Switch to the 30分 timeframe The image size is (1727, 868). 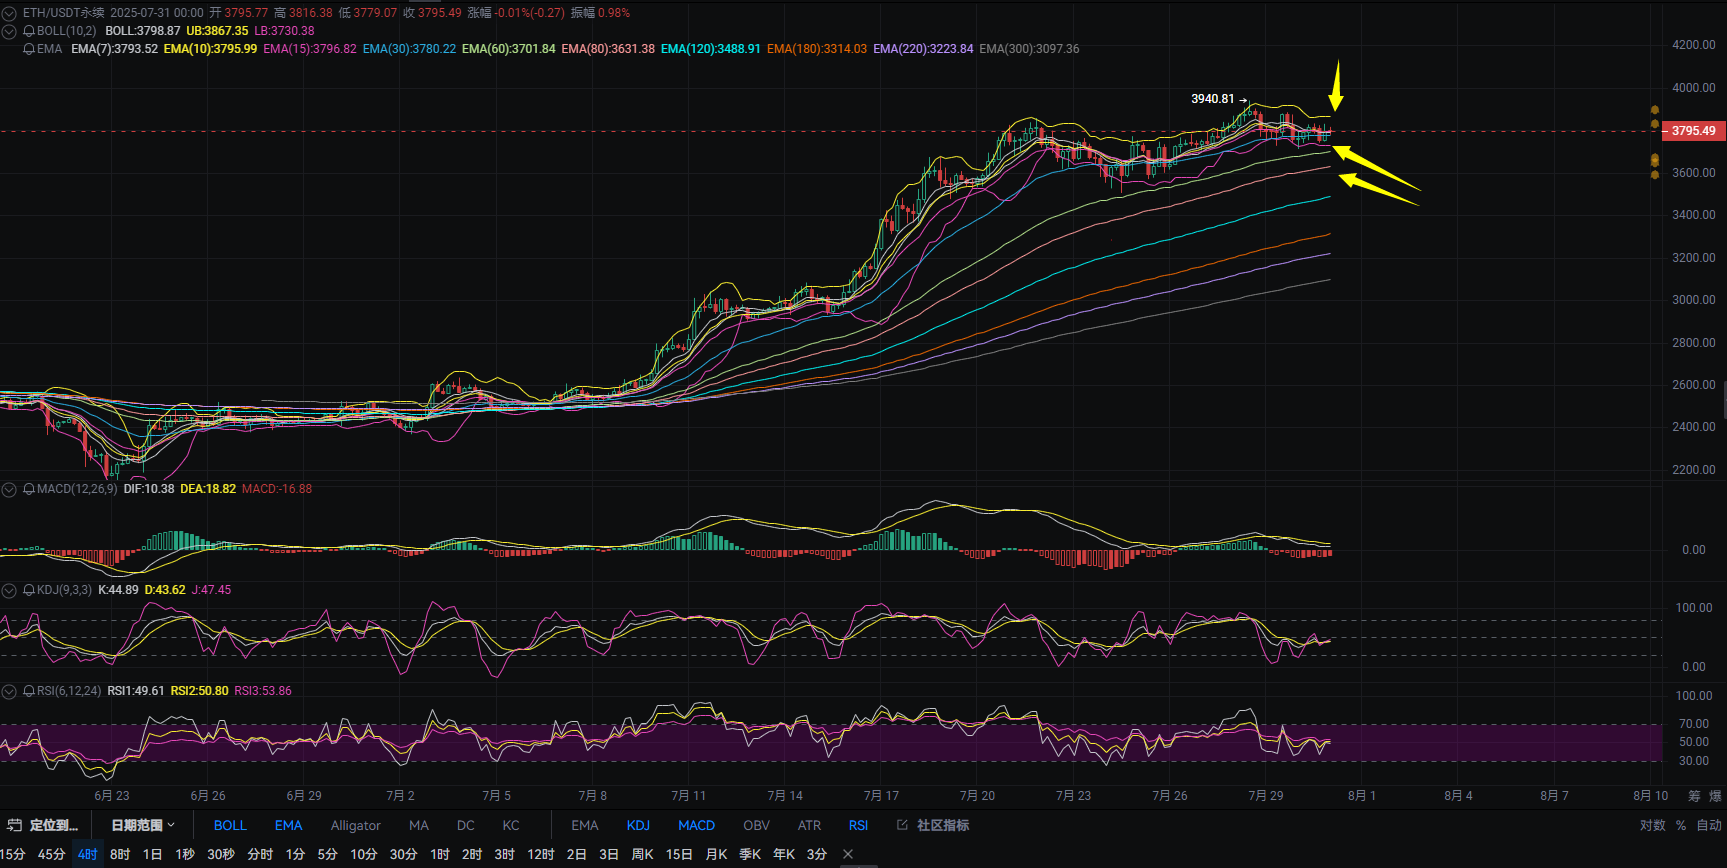tap(403, 854)
